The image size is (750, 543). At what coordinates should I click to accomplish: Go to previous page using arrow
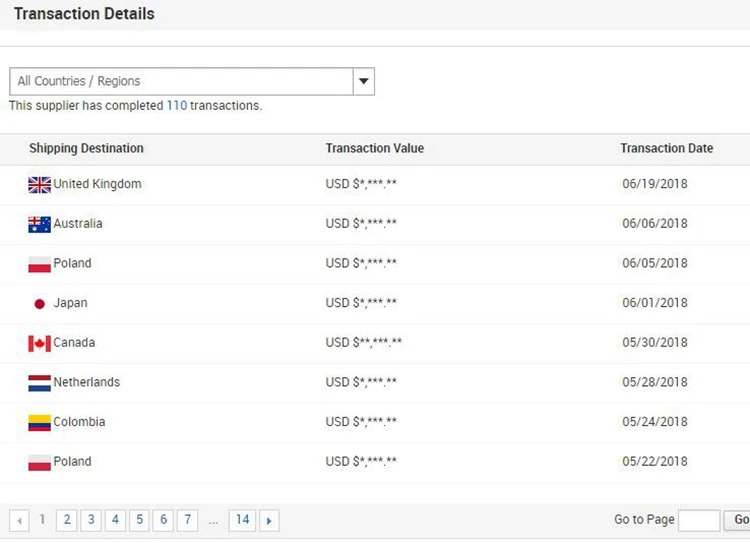click(19, 520)
